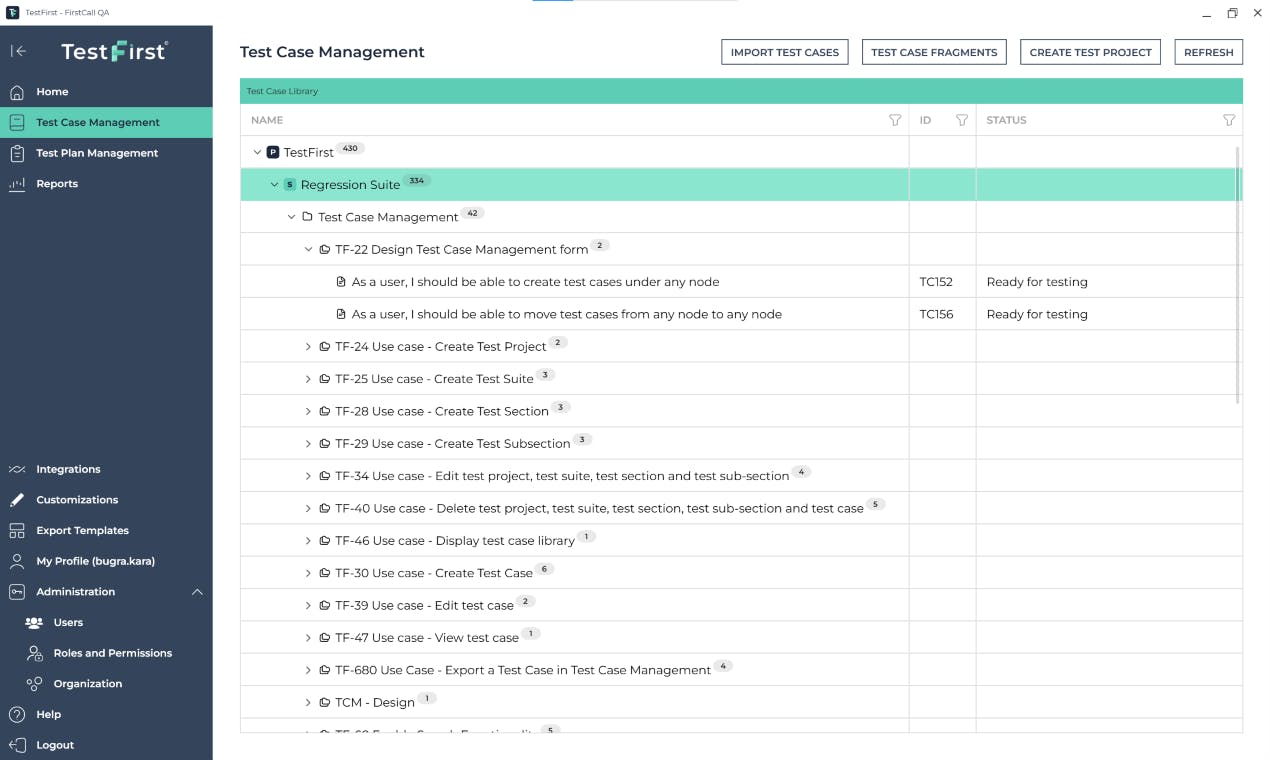Click the Users group icon
The width and height of the screenshot is (1270, 760).
pyautogui.click(x=34, y=623)
